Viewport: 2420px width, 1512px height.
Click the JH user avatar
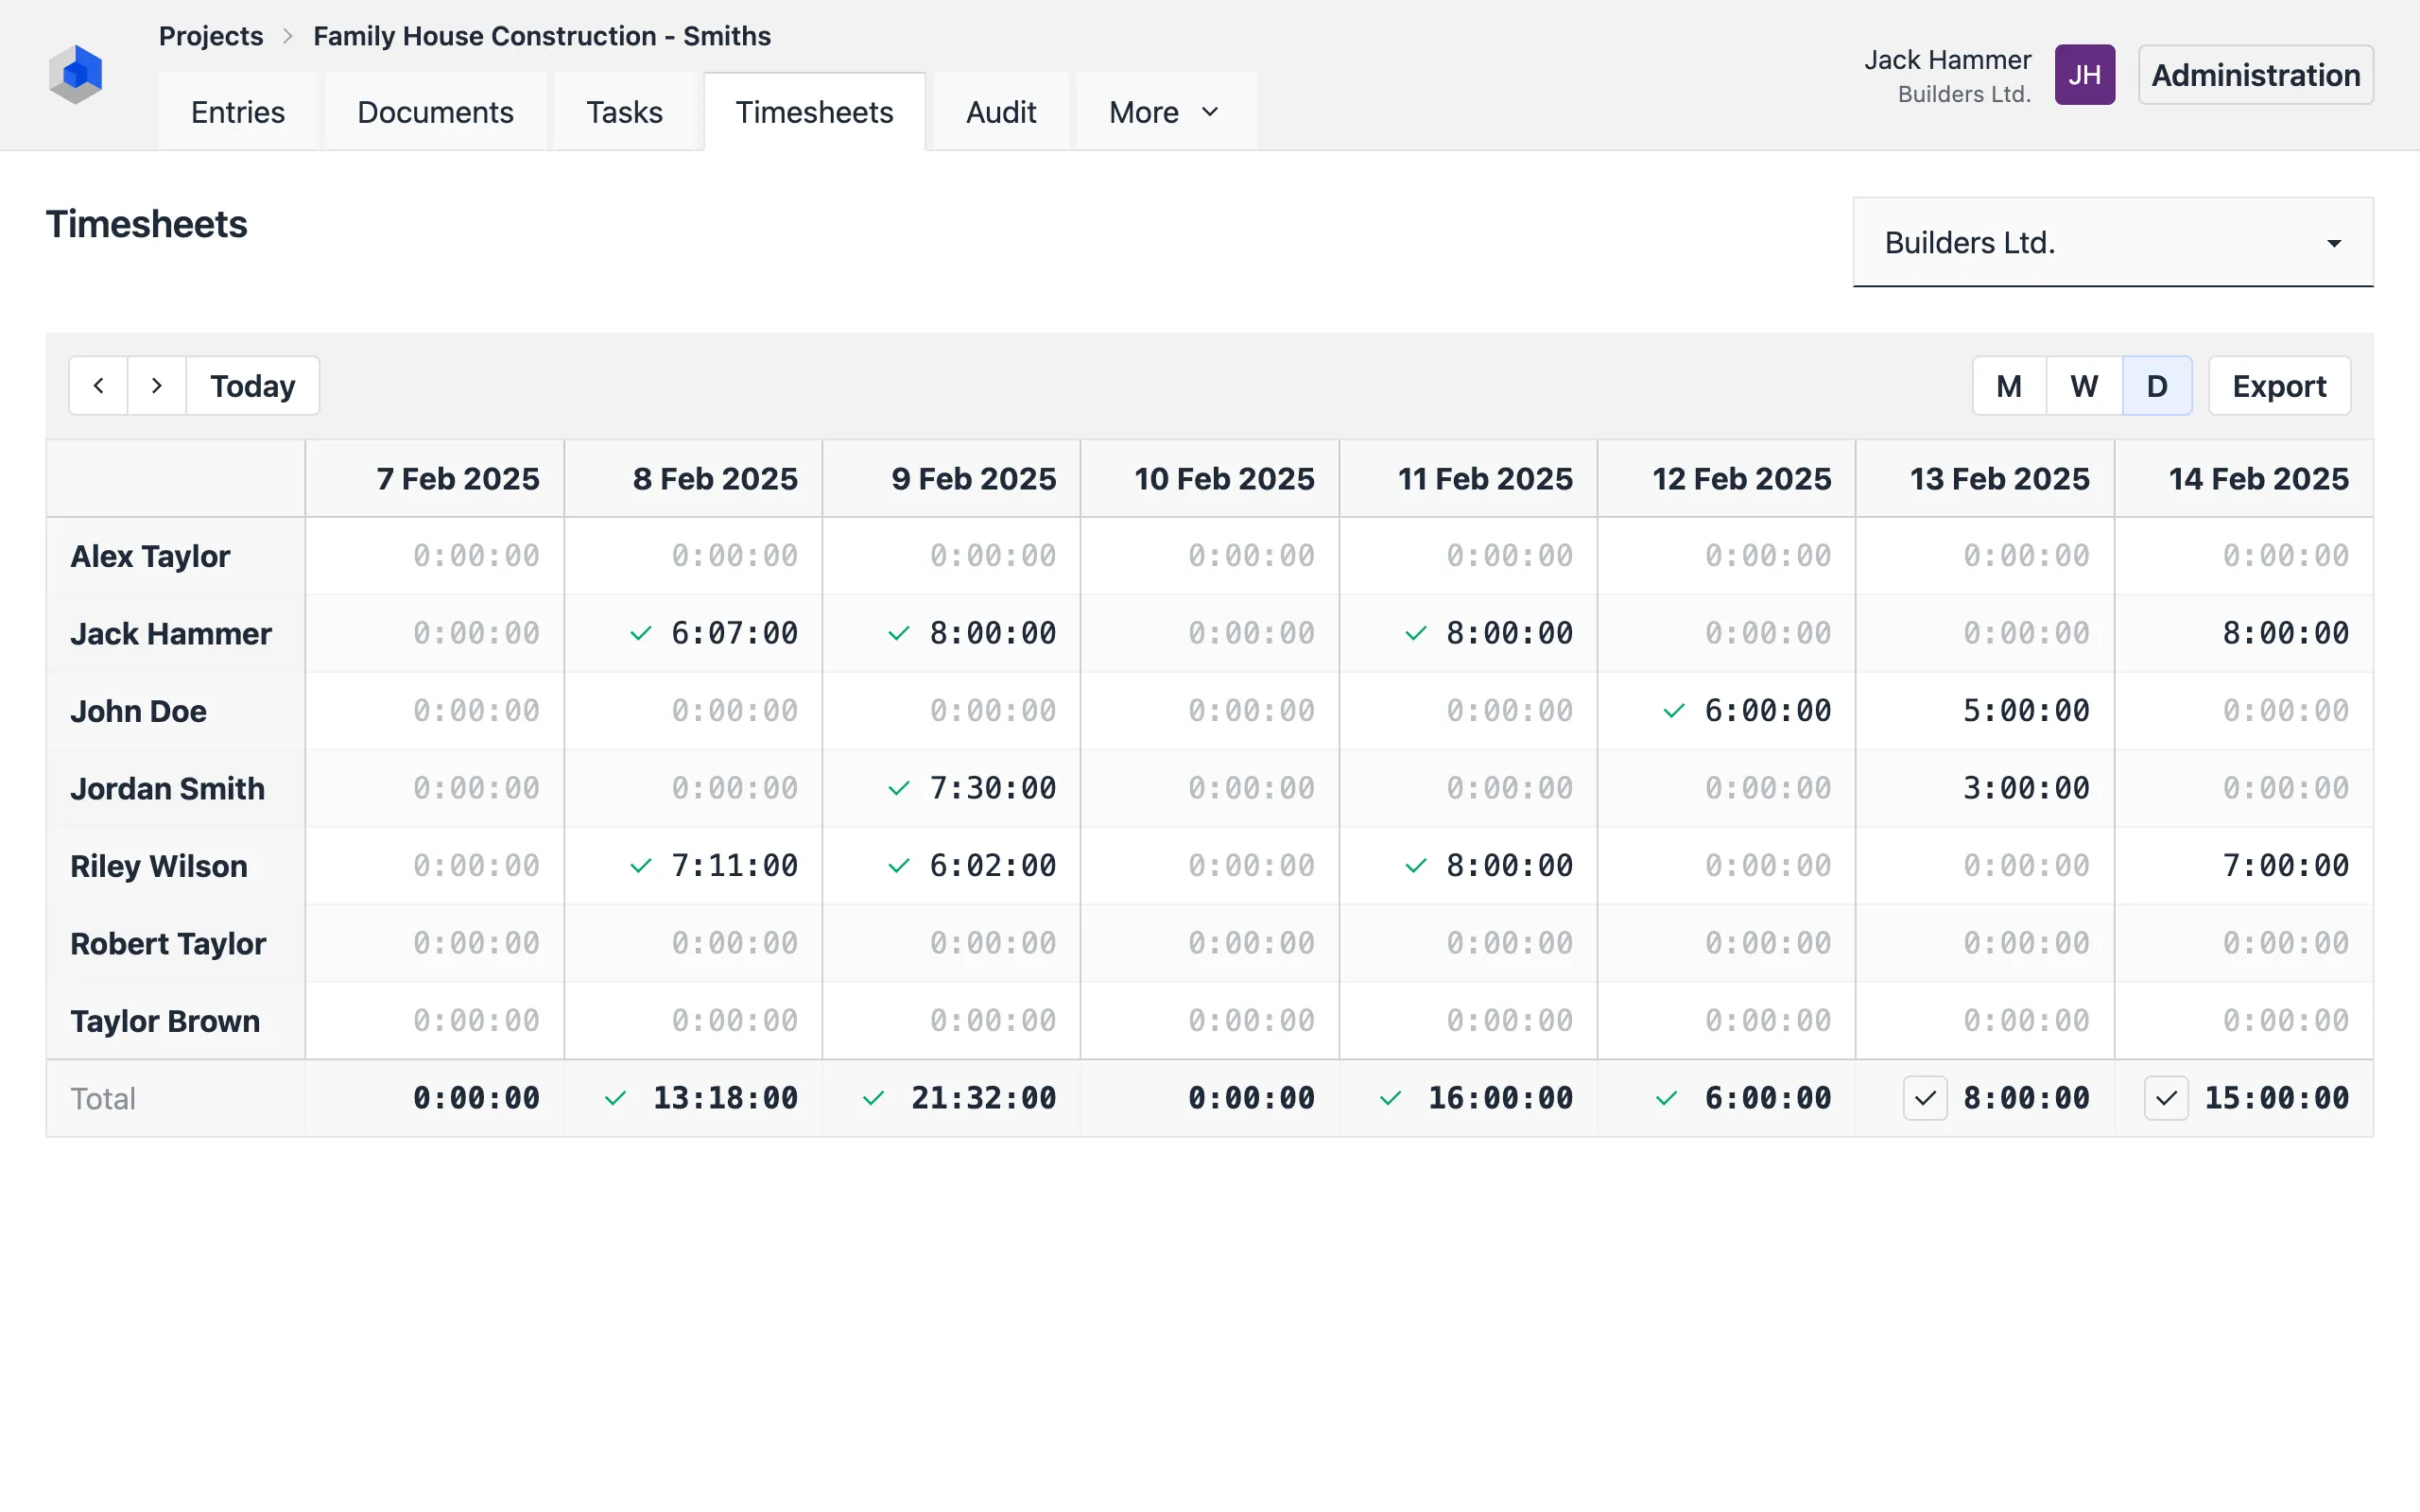(2085, 75)
